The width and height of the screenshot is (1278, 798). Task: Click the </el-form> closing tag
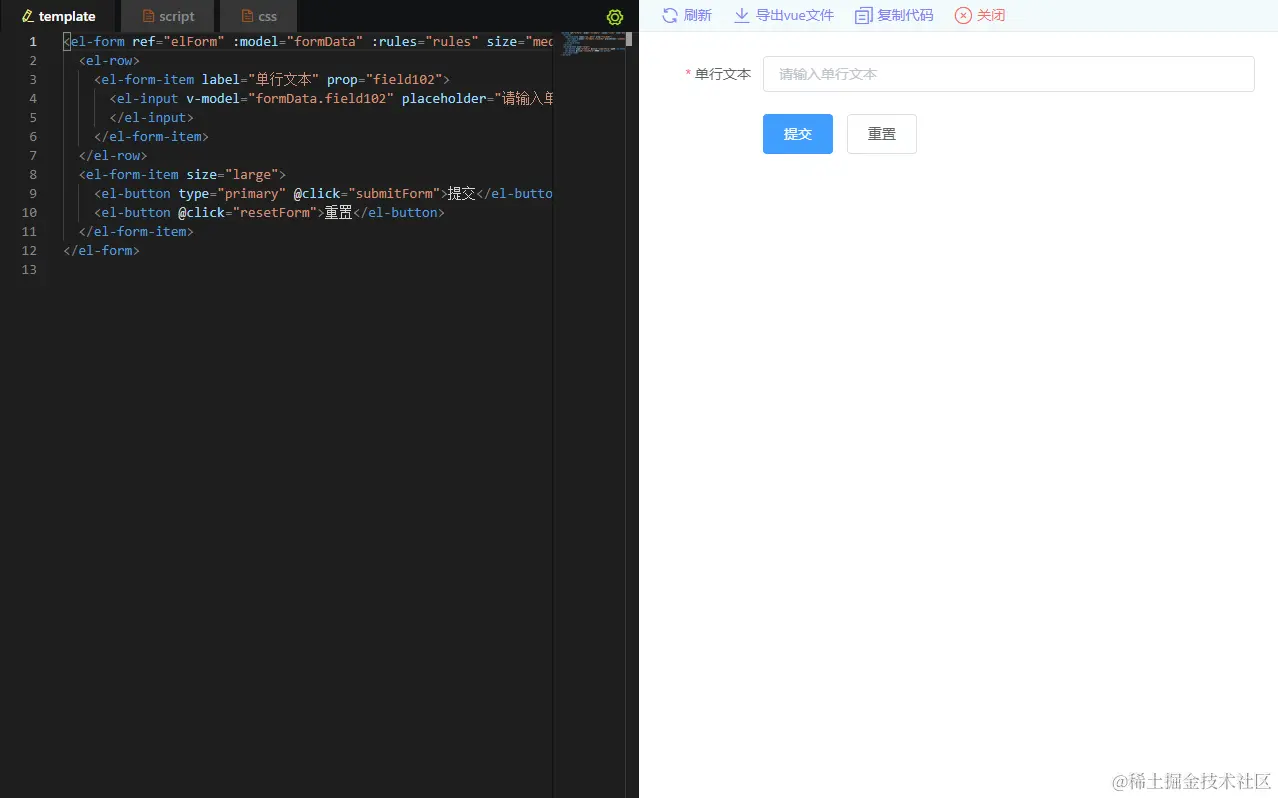point(102,251)
